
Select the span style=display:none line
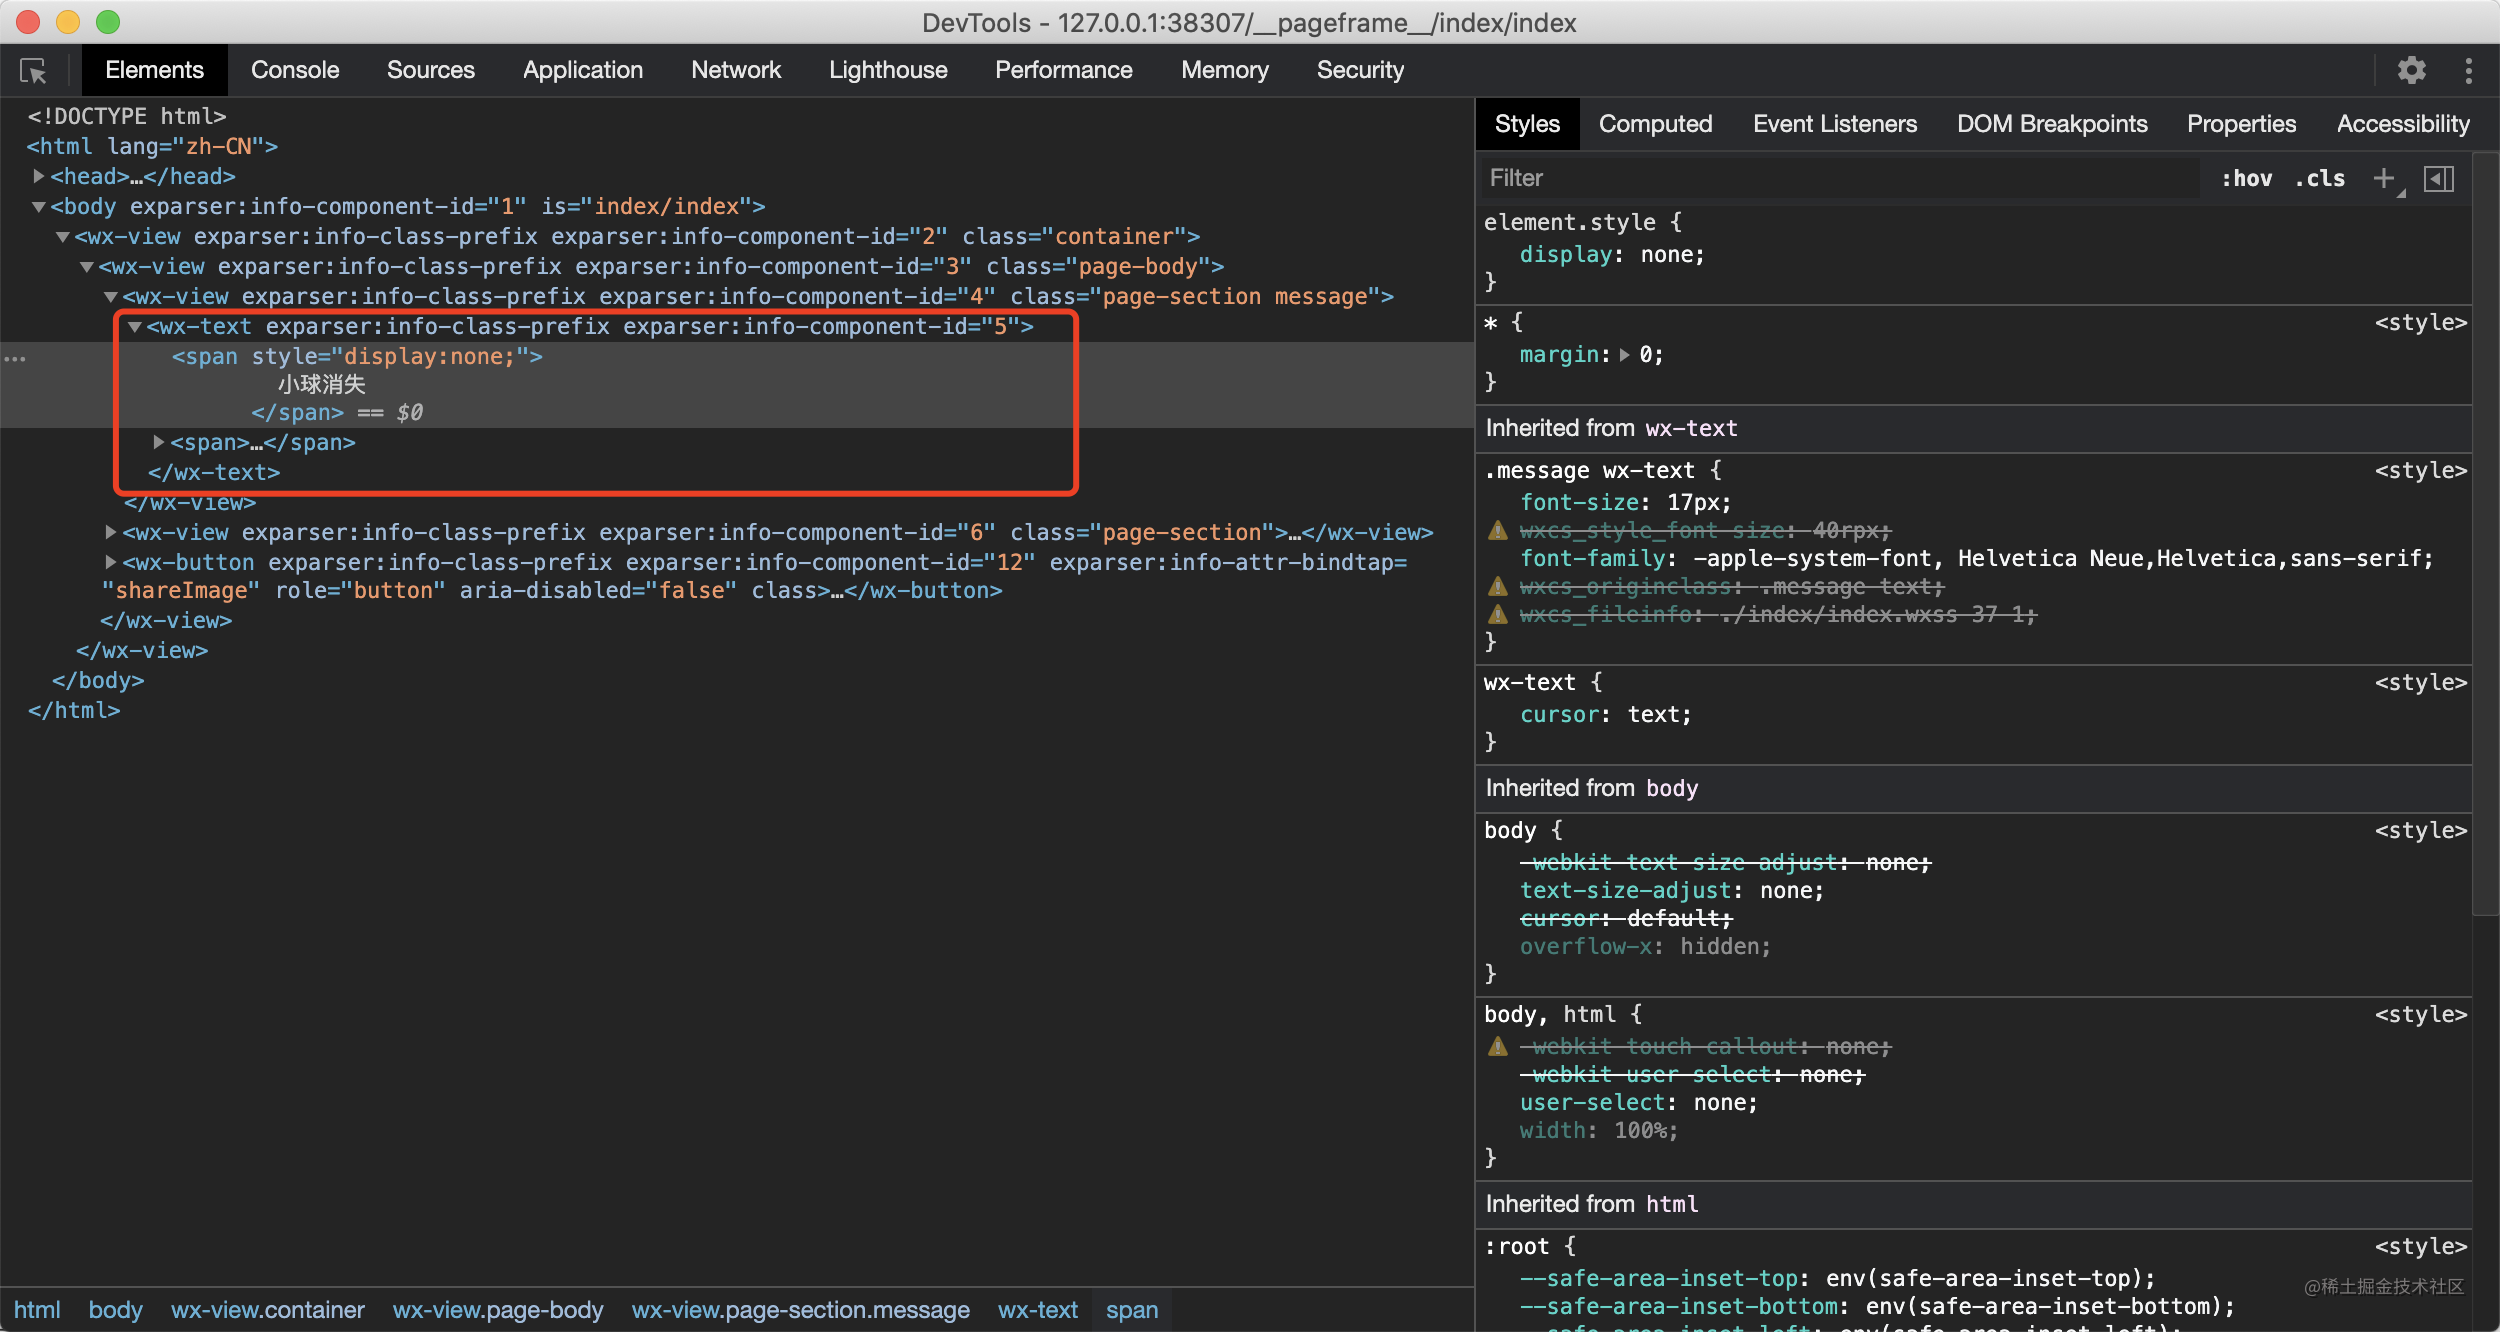coord(357,357)
